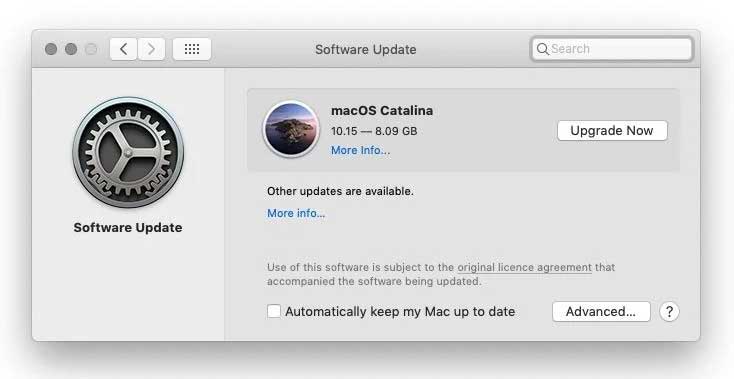Image resolution: width=734 pixels, height=379 pixels.
Task: Click the Other updates are available text
Action: [x=340, y=191]
